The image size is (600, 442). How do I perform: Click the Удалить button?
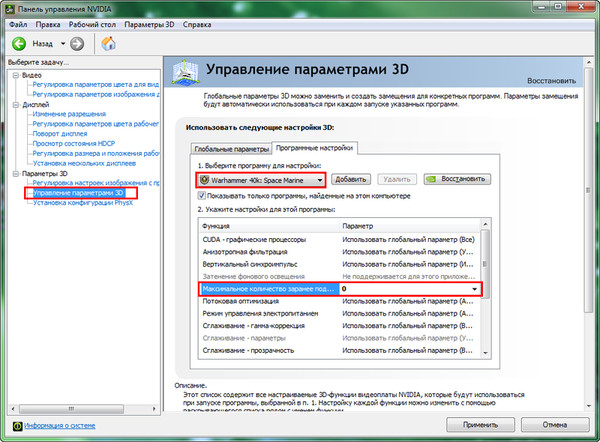[397, 179]
